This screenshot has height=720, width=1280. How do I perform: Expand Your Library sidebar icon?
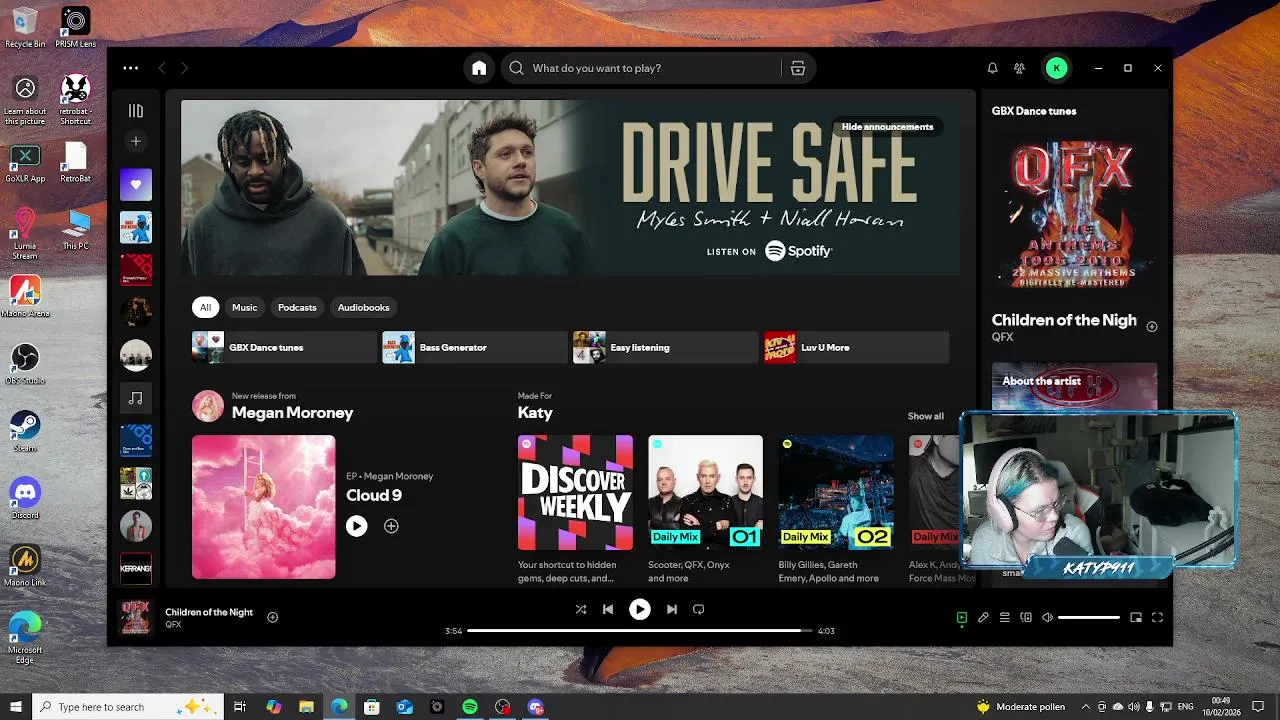pos(136,111)
